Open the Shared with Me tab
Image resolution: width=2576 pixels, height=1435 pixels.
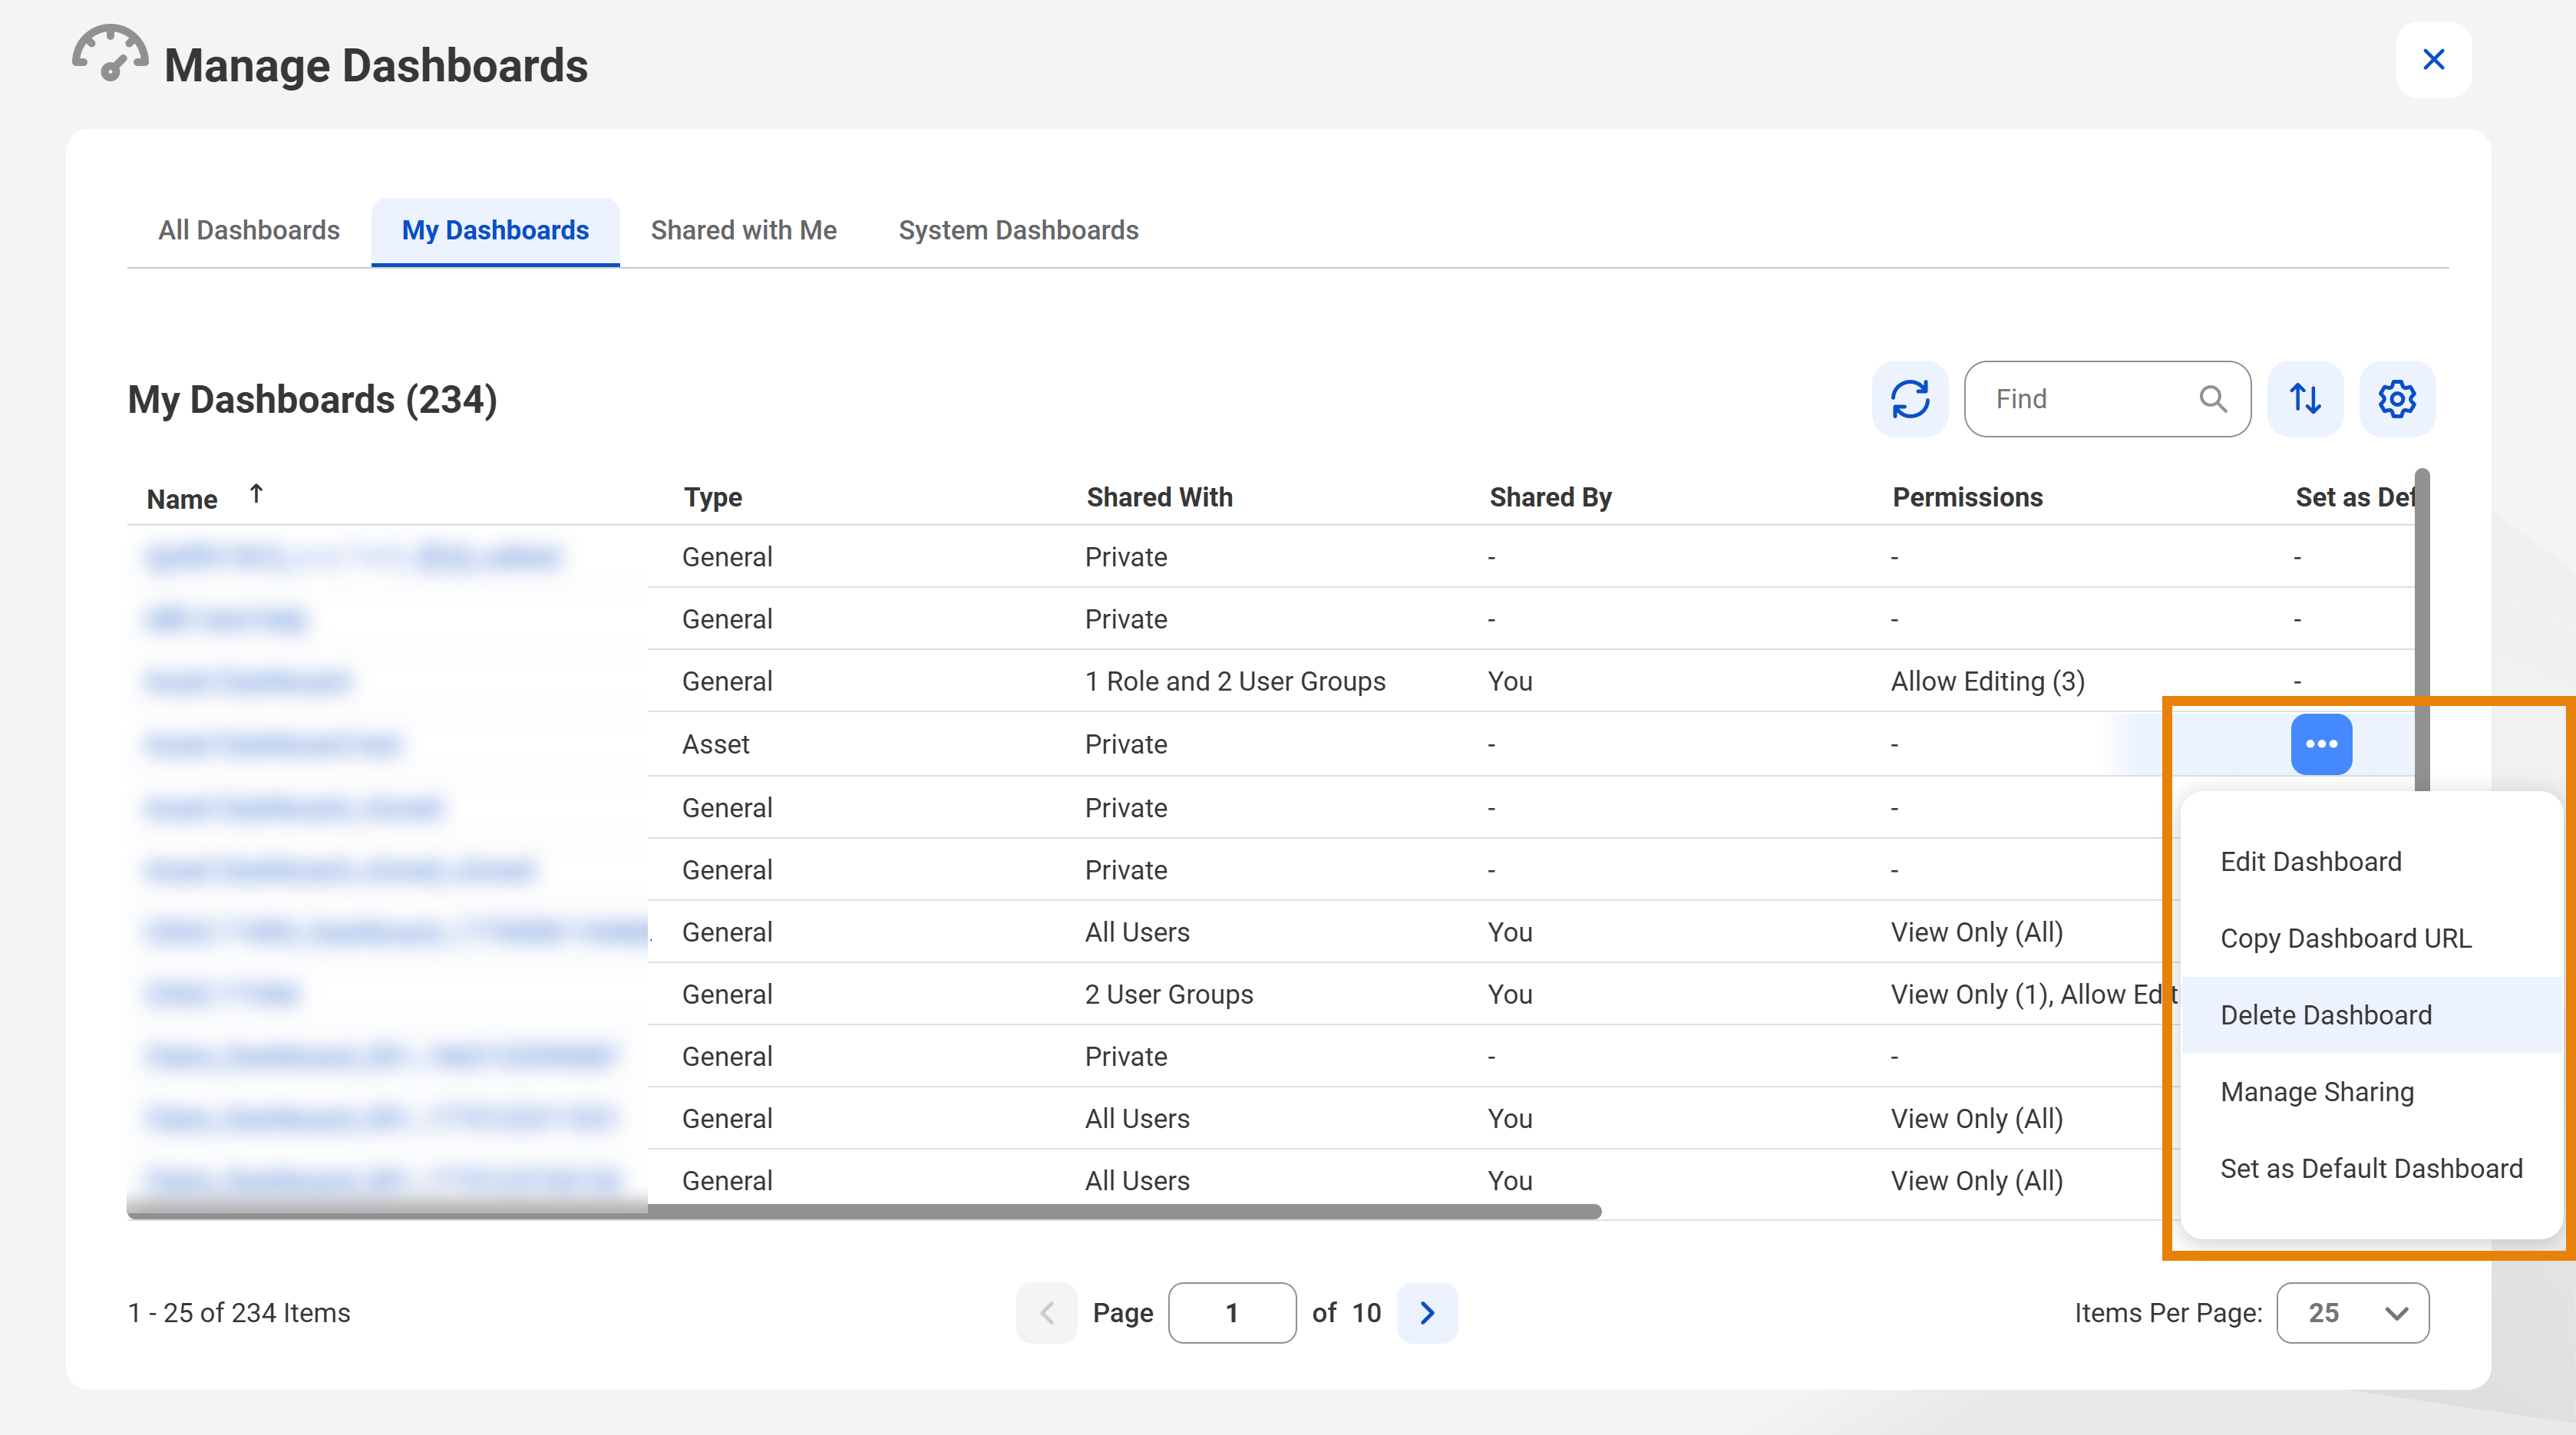click(x=743, y=231)
